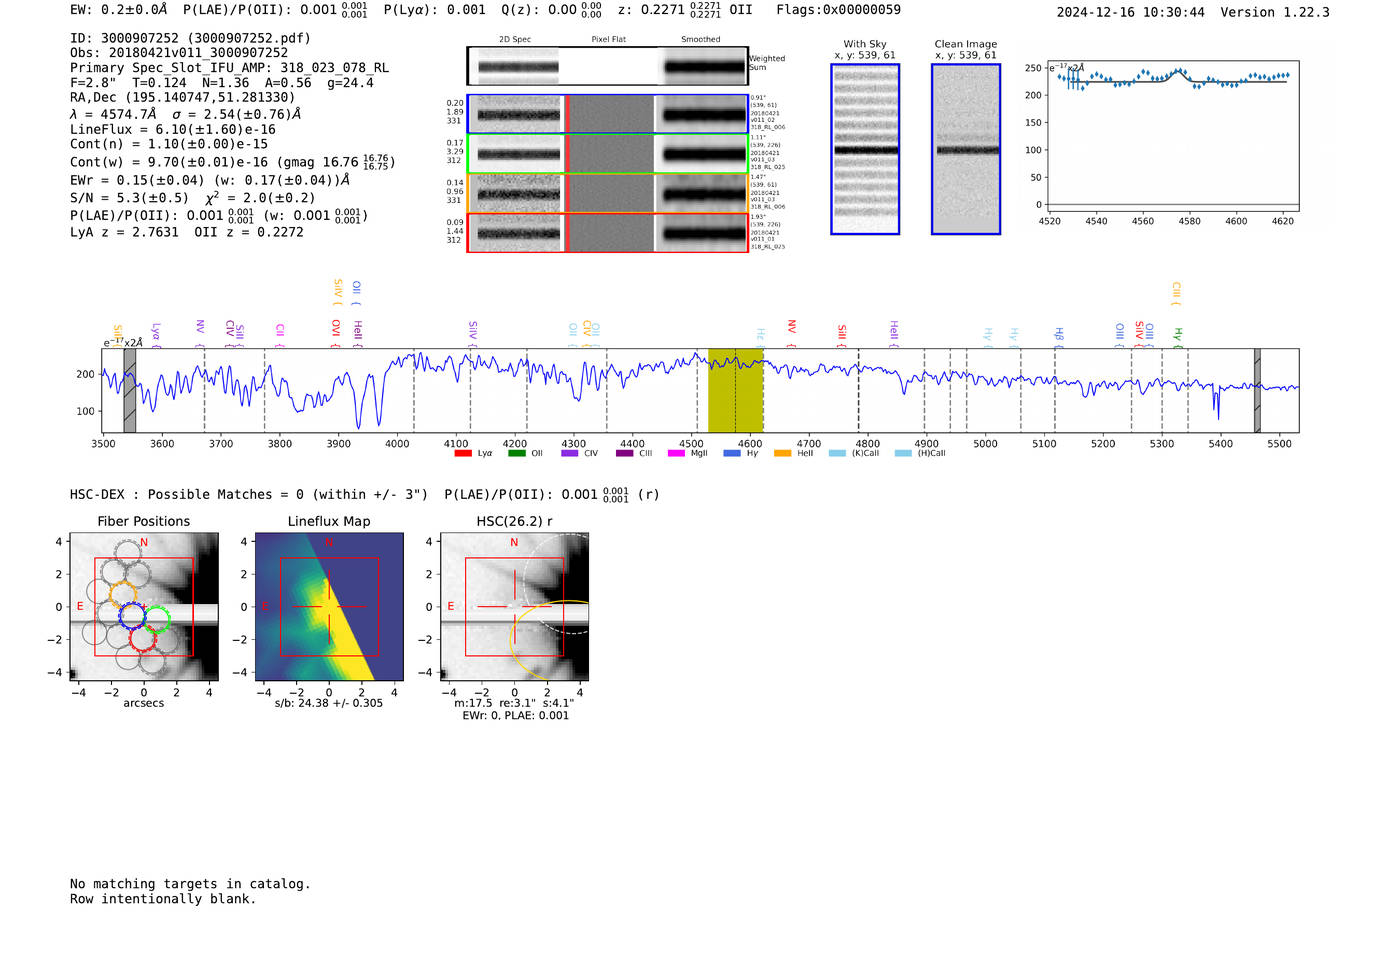Open the Clean Image thumbnail
This screenshot has width=1400, height=953.
[966, 149]
